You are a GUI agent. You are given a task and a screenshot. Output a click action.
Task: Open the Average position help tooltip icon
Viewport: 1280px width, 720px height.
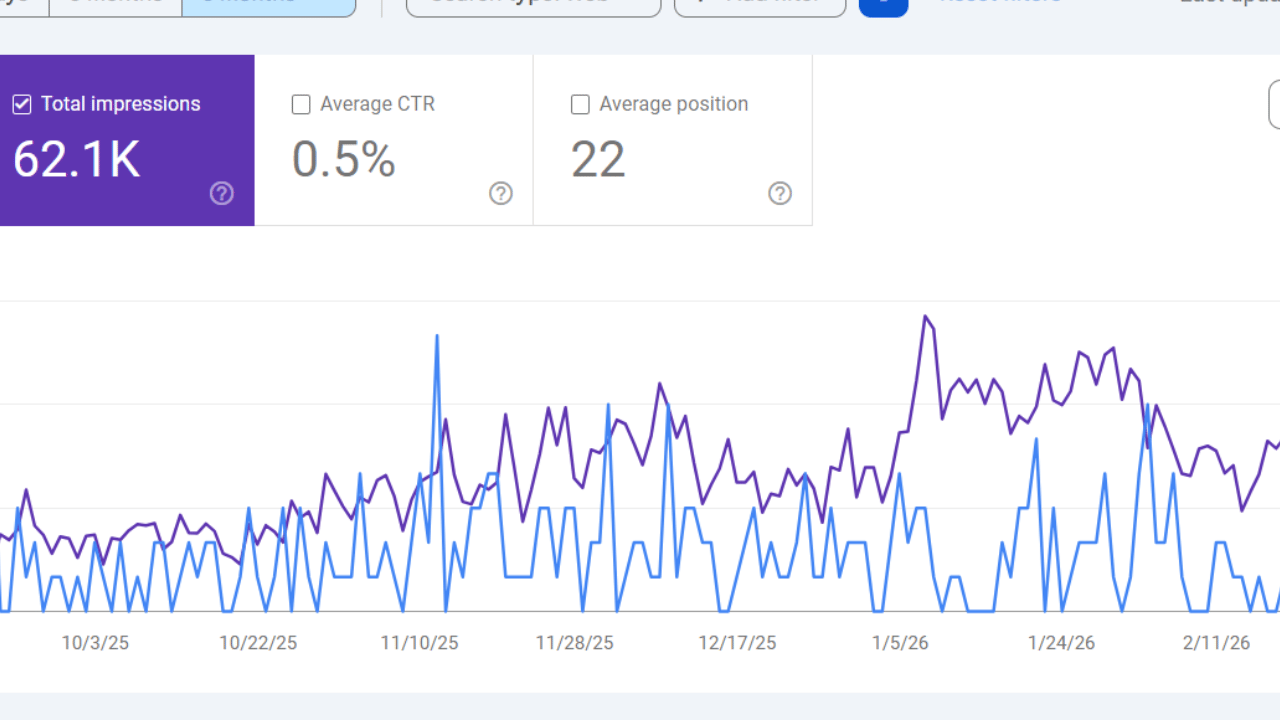(780, 194)
